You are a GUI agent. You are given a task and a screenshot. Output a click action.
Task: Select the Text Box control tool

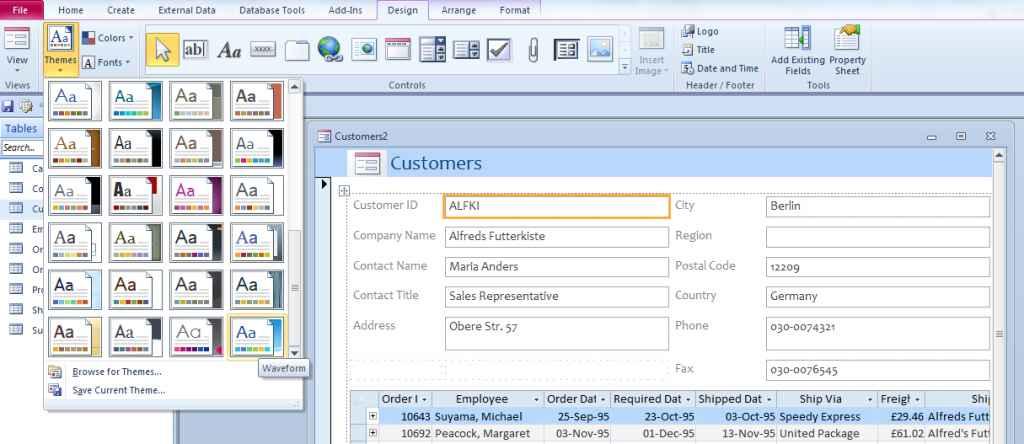point(195,49)
